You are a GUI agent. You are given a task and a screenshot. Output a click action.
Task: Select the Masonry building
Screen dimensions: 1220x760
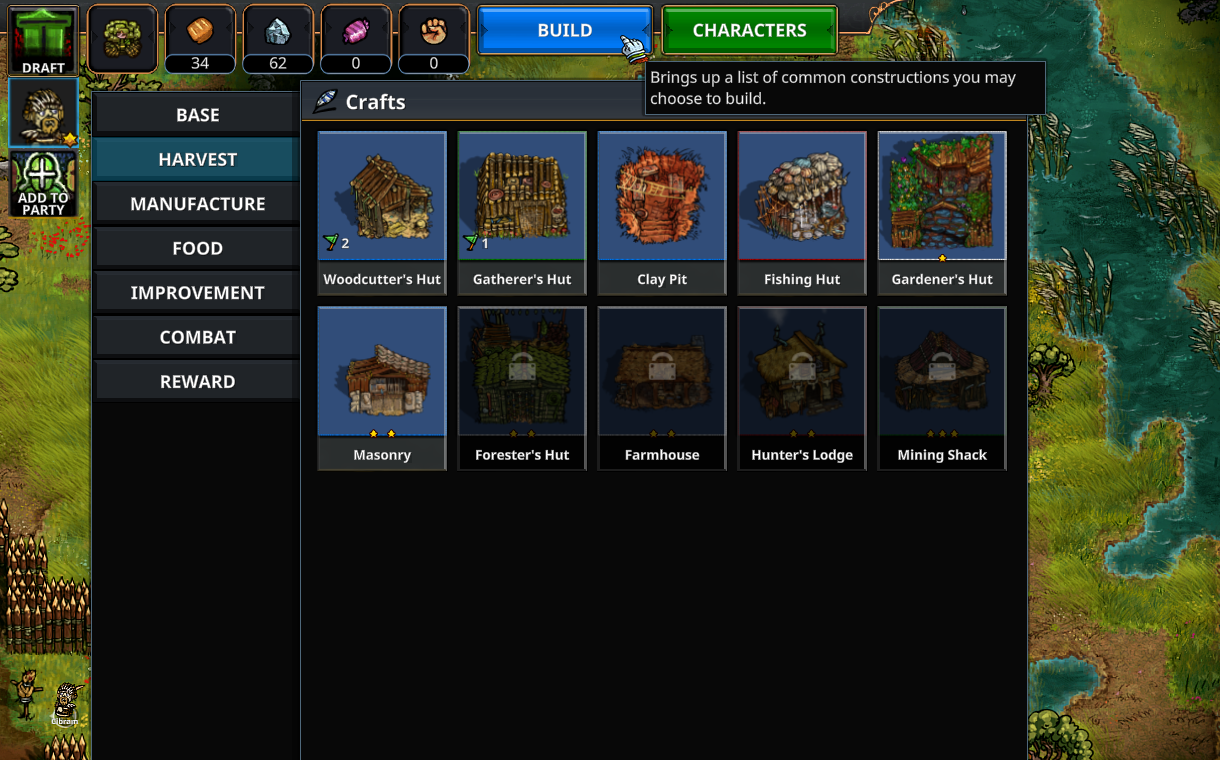pyautogui.click(x=382, y=388)
